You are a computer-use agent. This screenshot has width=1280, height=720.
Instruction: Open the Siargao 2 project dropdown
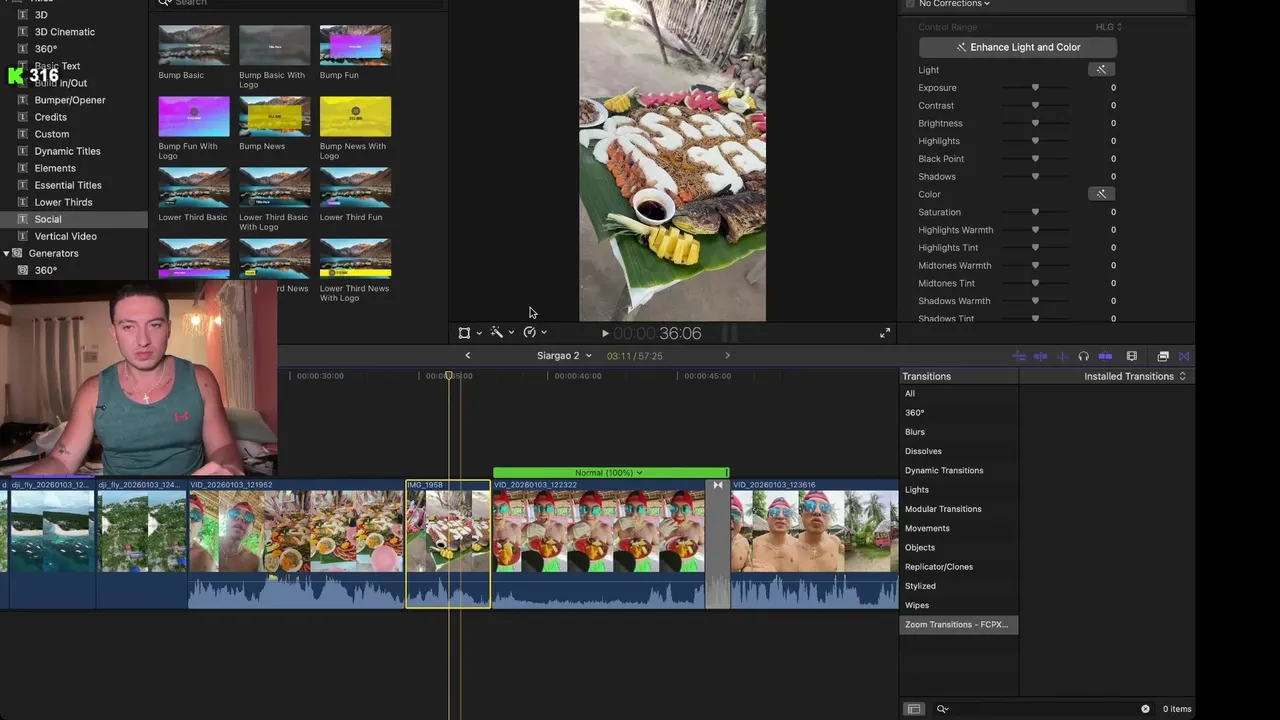point(564,356)
